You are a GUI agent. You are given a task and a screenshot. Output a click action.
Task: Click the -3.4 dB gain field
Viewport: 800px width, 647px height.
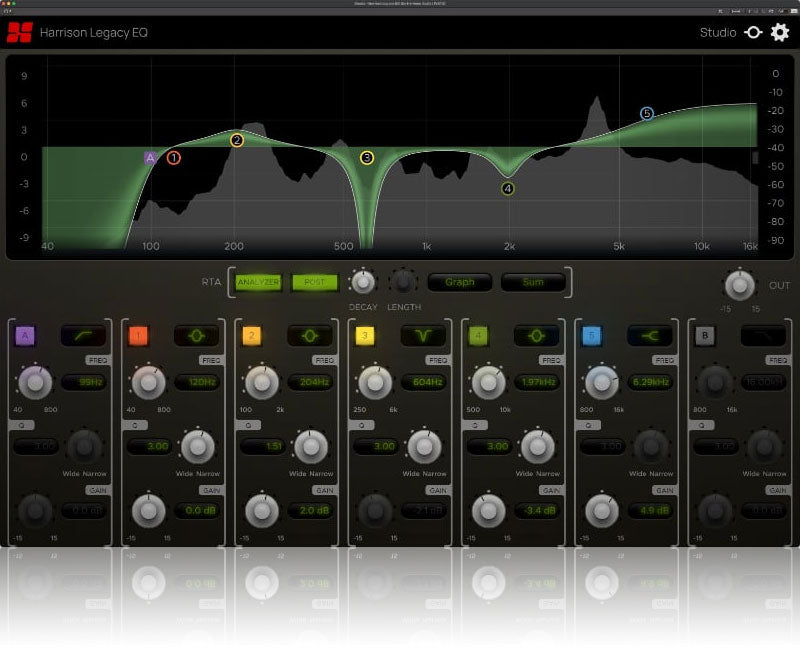(537, 510)
